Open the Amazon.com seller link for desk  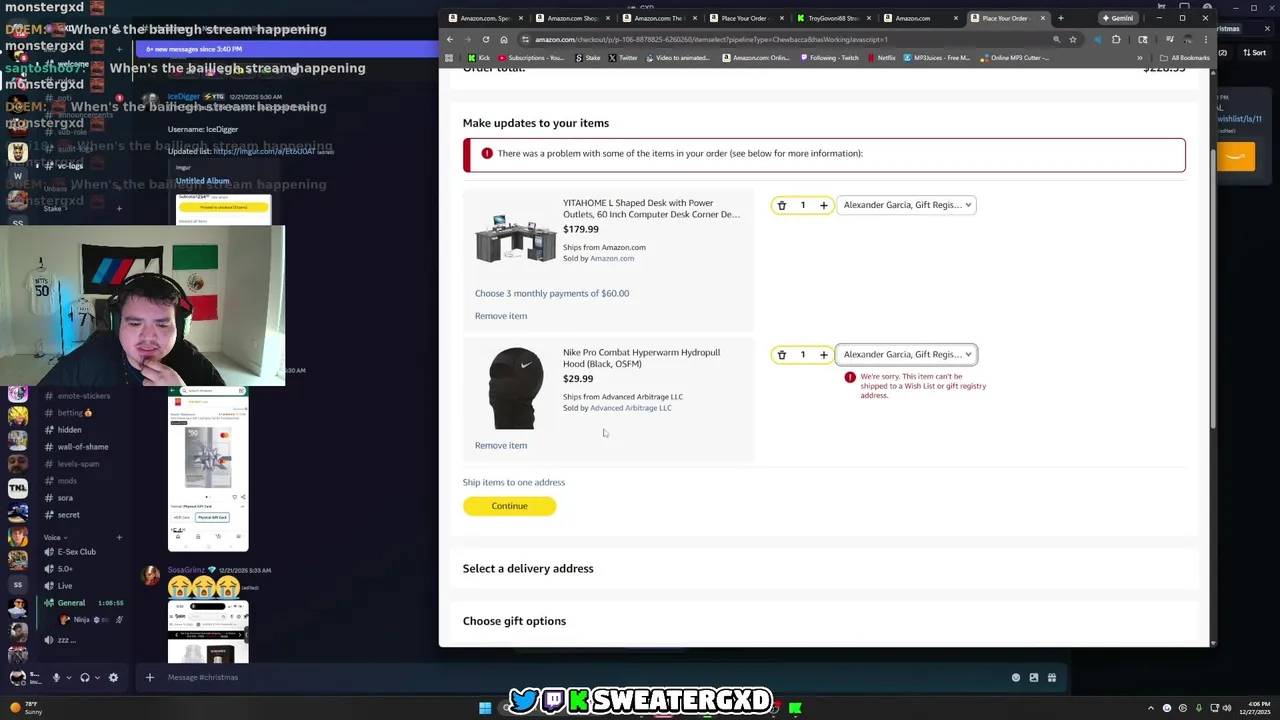pos(612,259)
